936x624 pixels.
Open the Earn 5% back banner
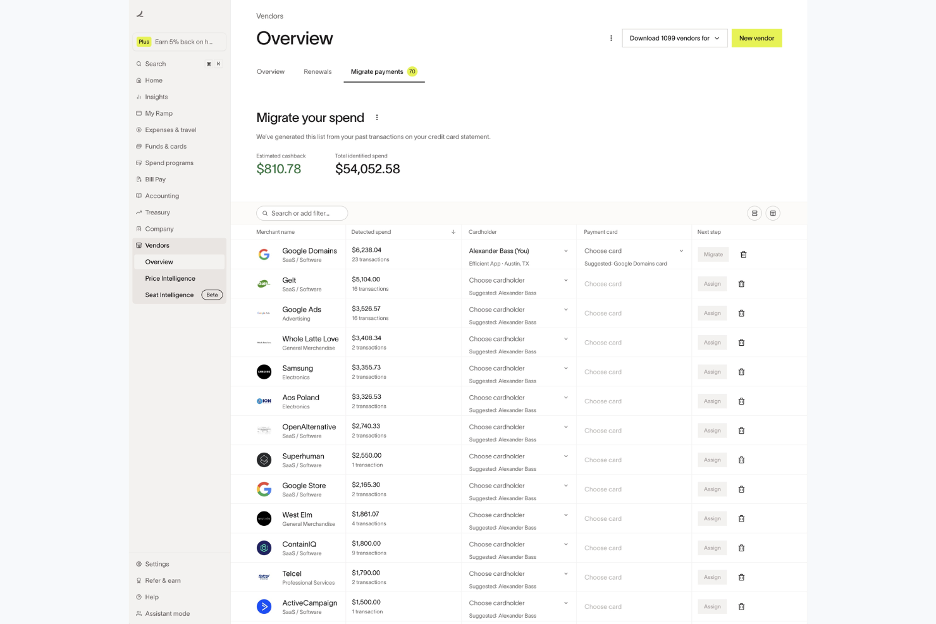[179, 42]
